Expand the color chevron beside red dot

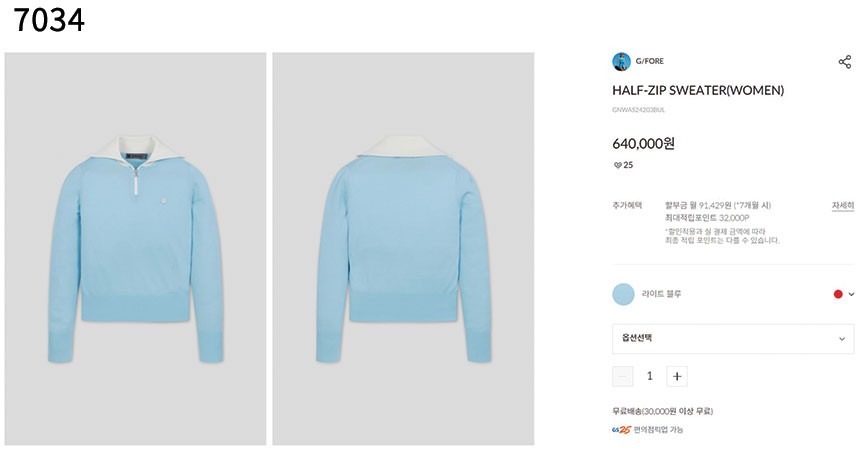[x=851, y=294]
